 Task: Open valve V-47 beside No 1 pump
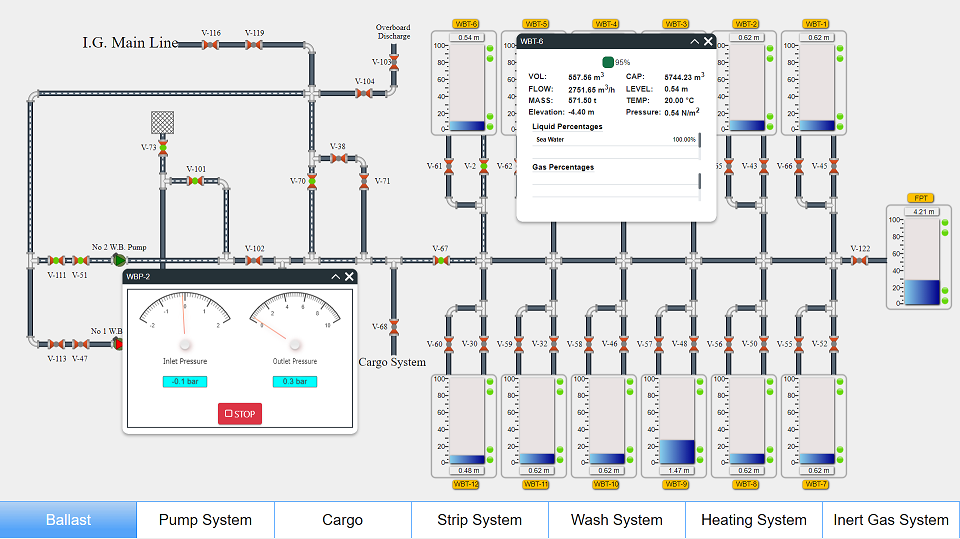[x=80, y=344]
